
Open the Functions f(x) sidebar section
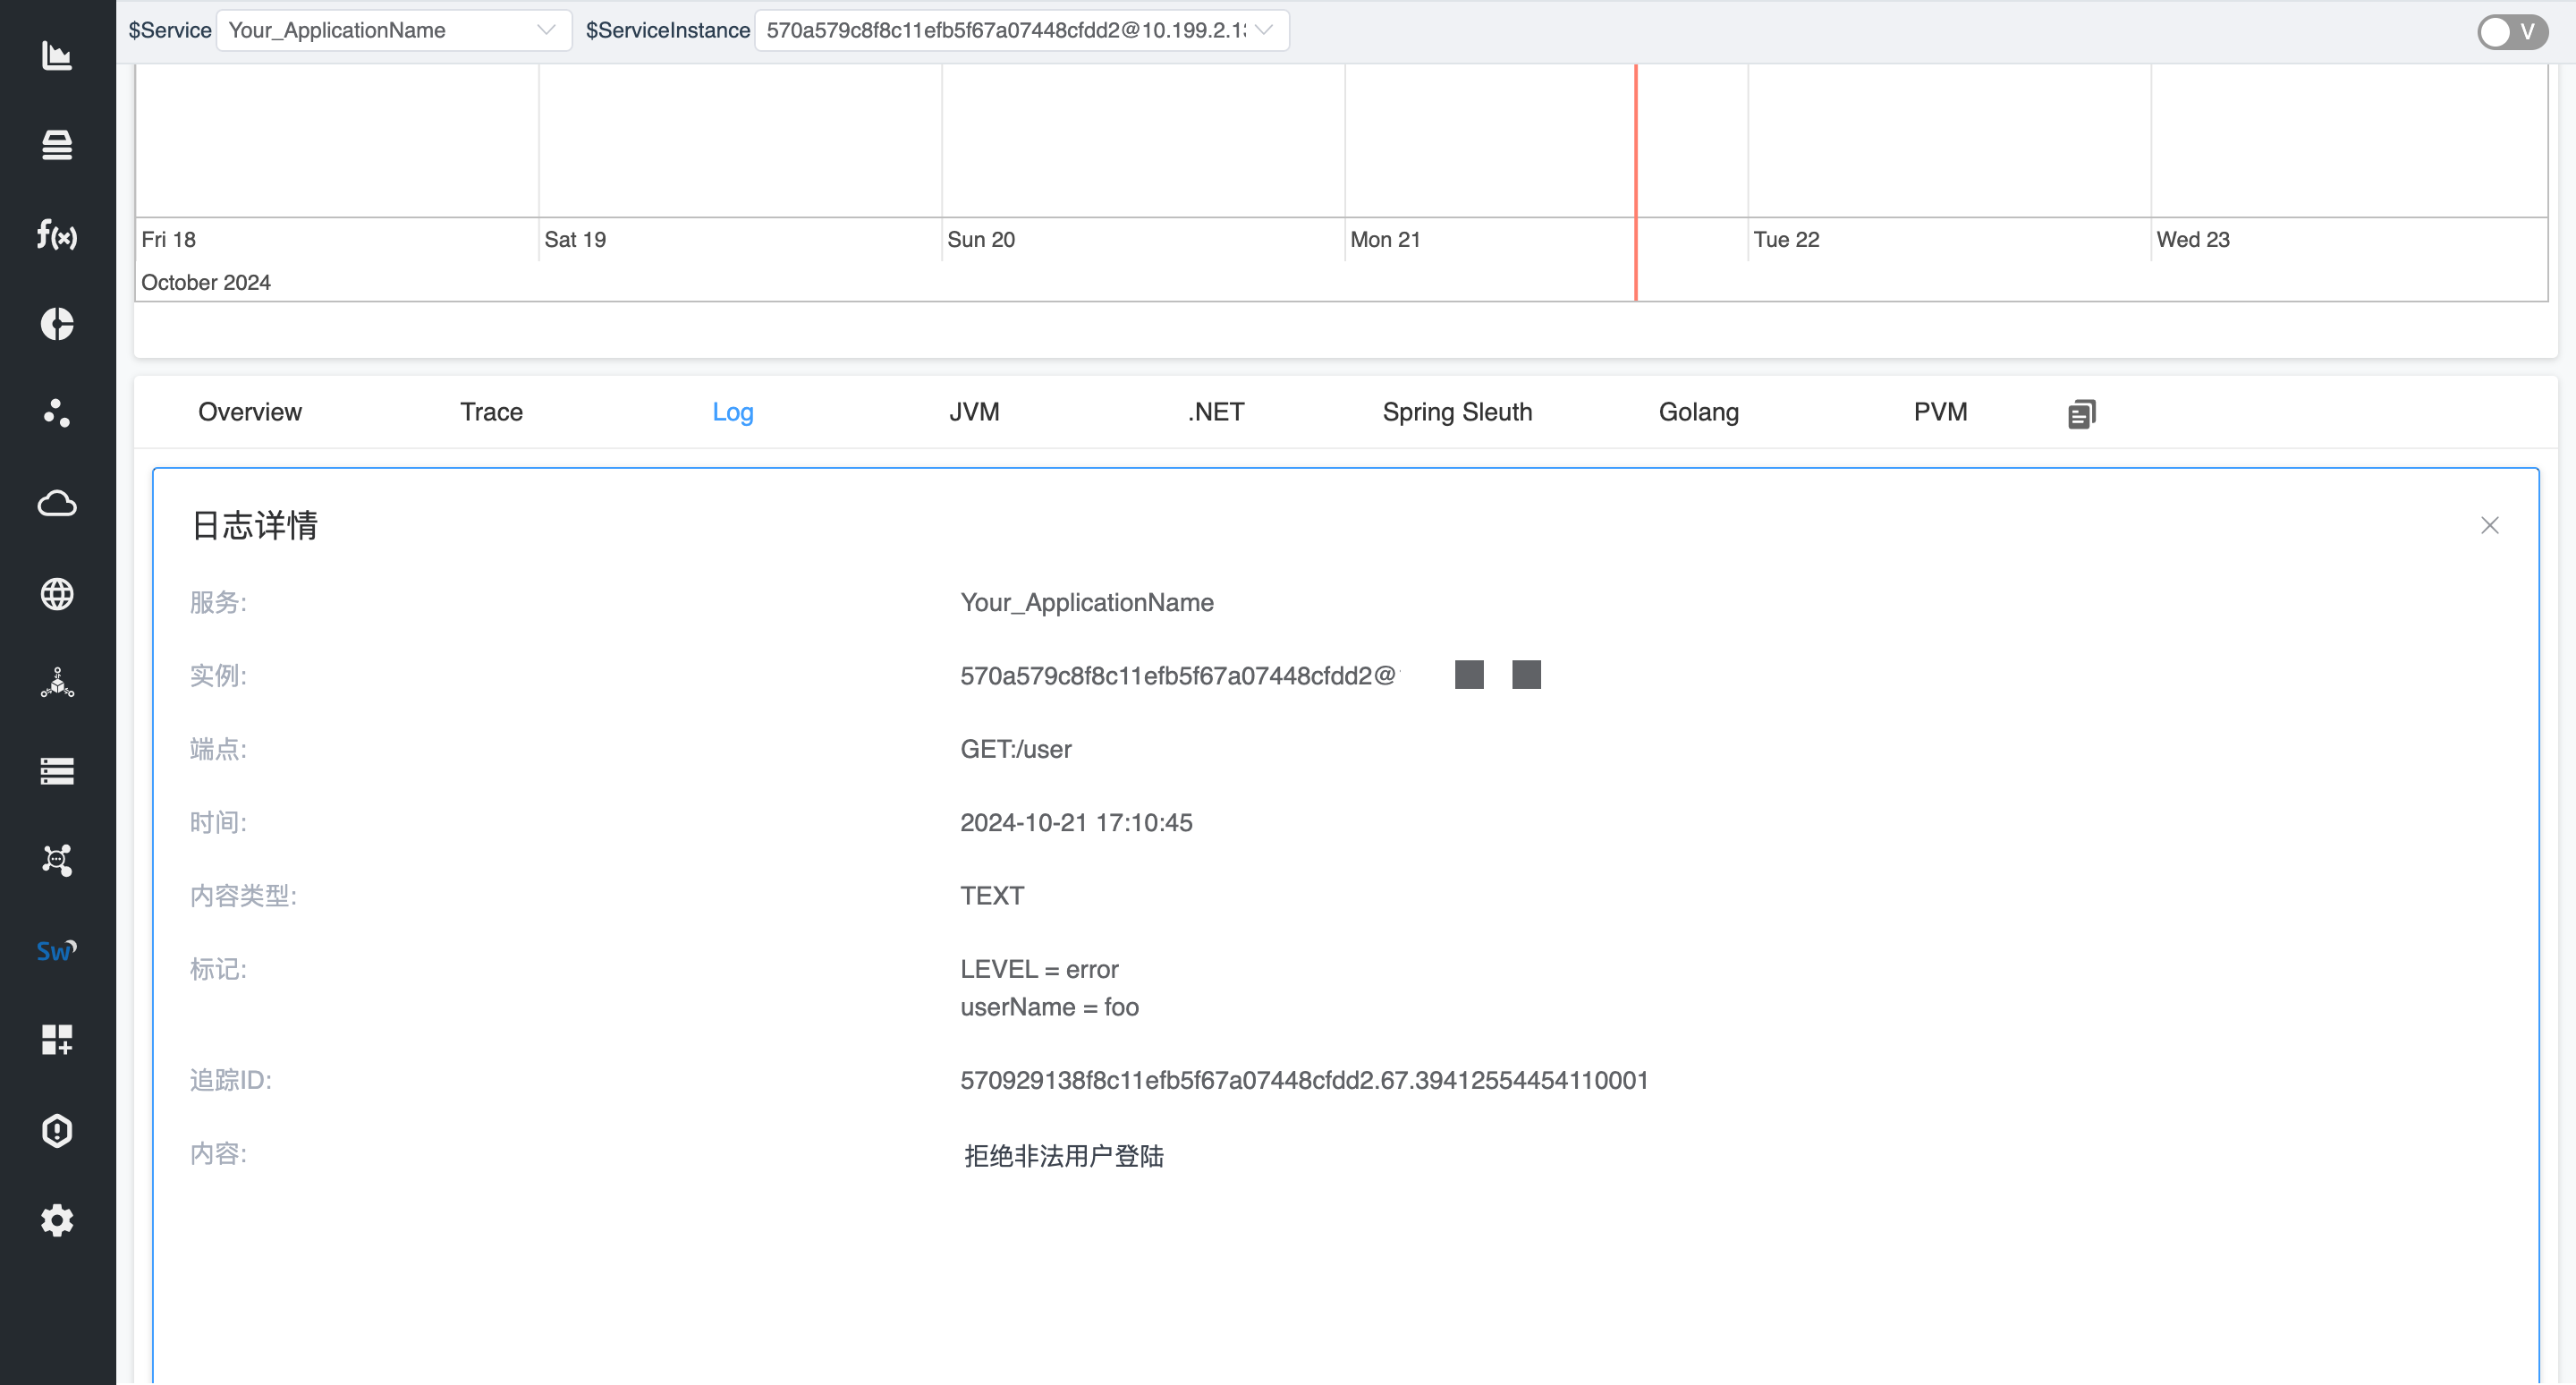57,237
